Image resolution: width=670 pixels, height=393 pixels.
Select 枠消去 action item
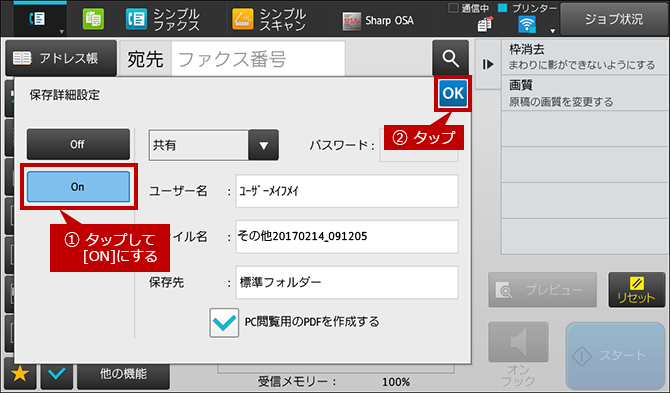pos(585,57)
